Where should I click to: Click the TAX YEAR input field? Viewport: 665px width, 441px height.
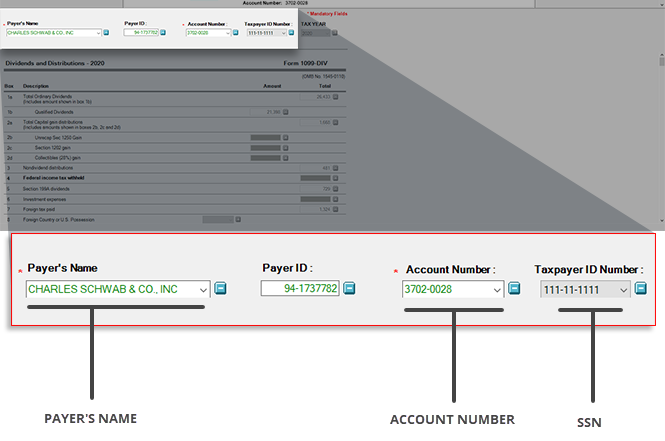pos(315,33)
